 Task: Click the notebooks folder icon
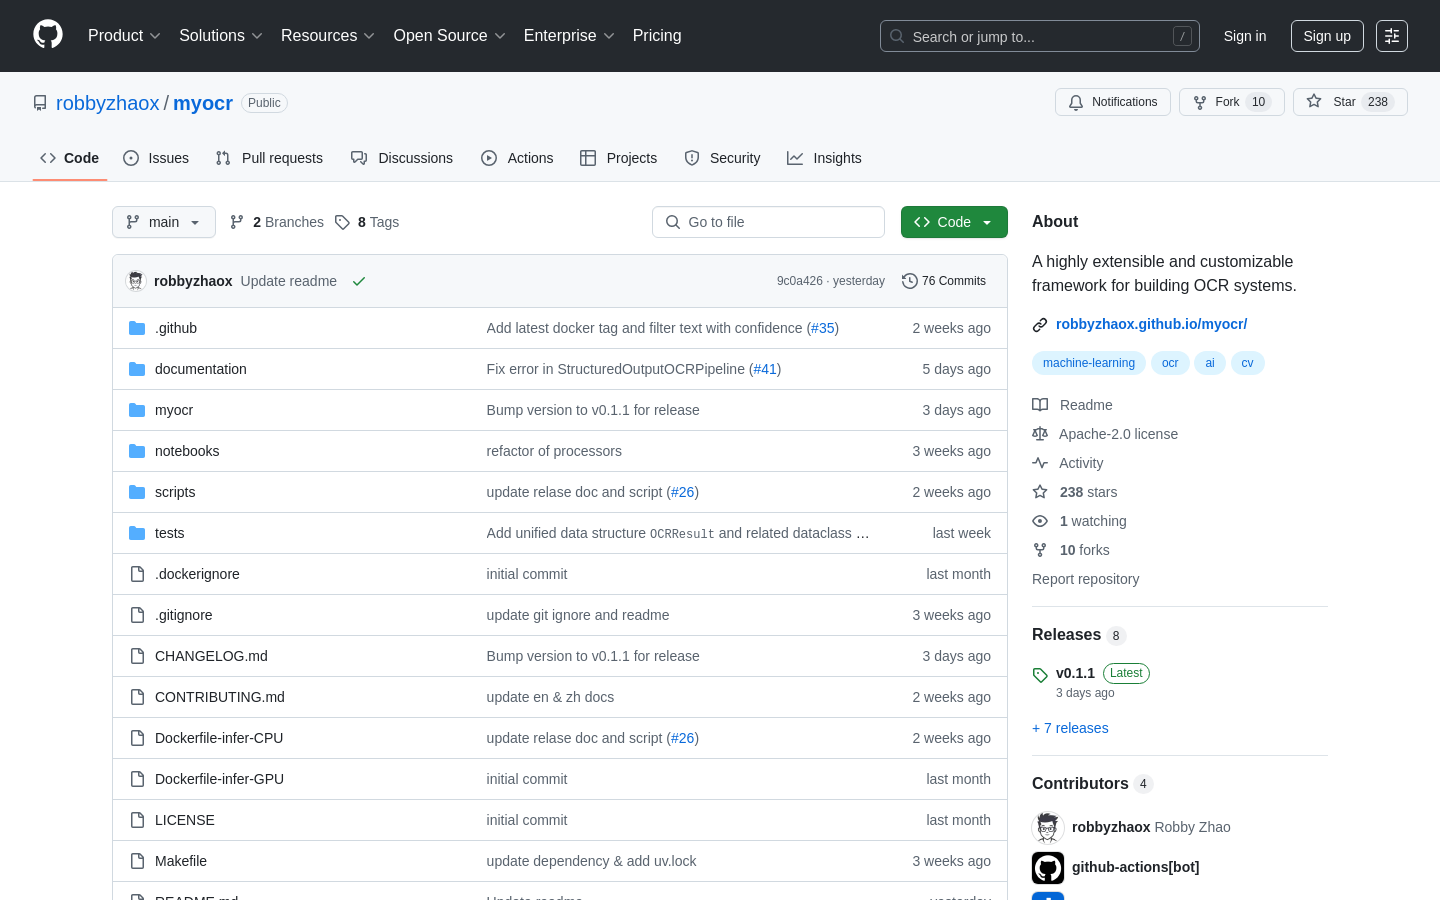[x=137, y=451]
